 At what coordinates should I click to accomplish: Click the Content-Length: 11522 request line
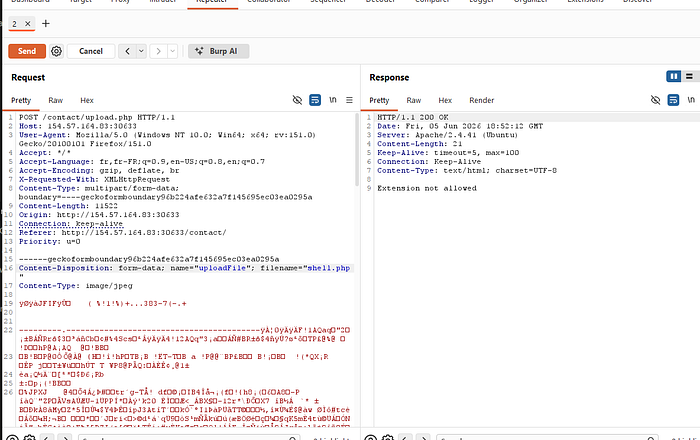click(x=68, y=206)
